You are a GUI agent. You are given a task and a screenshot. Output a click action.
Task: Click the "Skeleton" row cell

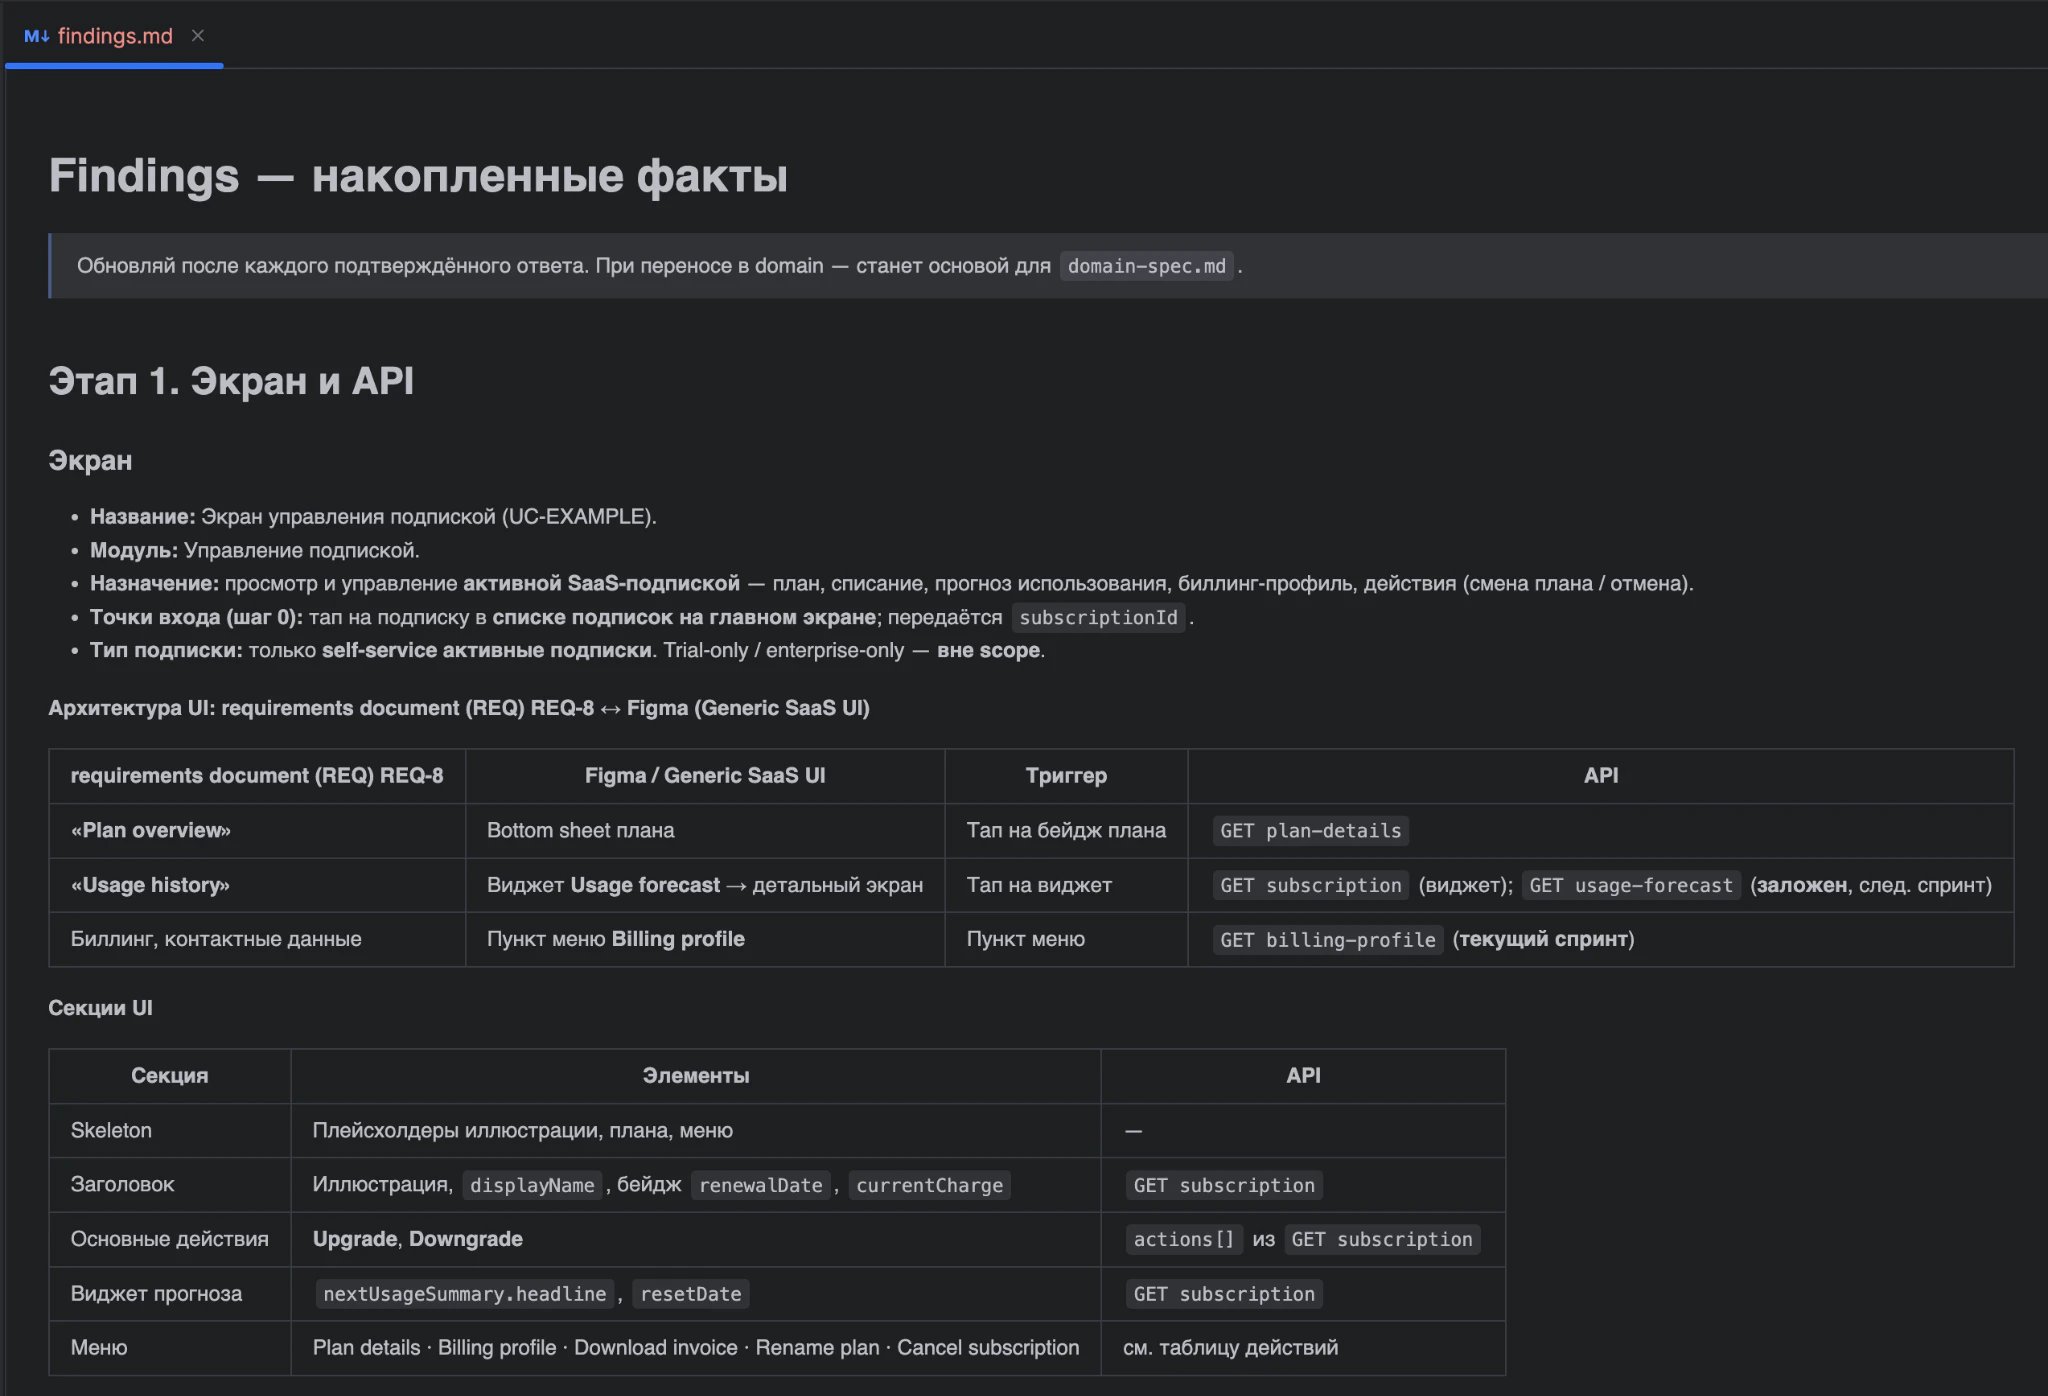(x=170, y=1131)
